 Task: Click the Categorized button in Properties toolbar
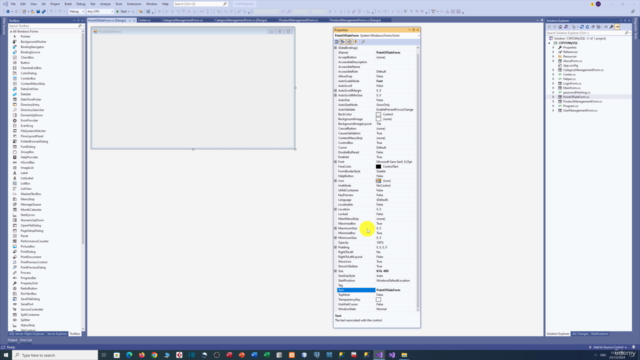[337, 42]
